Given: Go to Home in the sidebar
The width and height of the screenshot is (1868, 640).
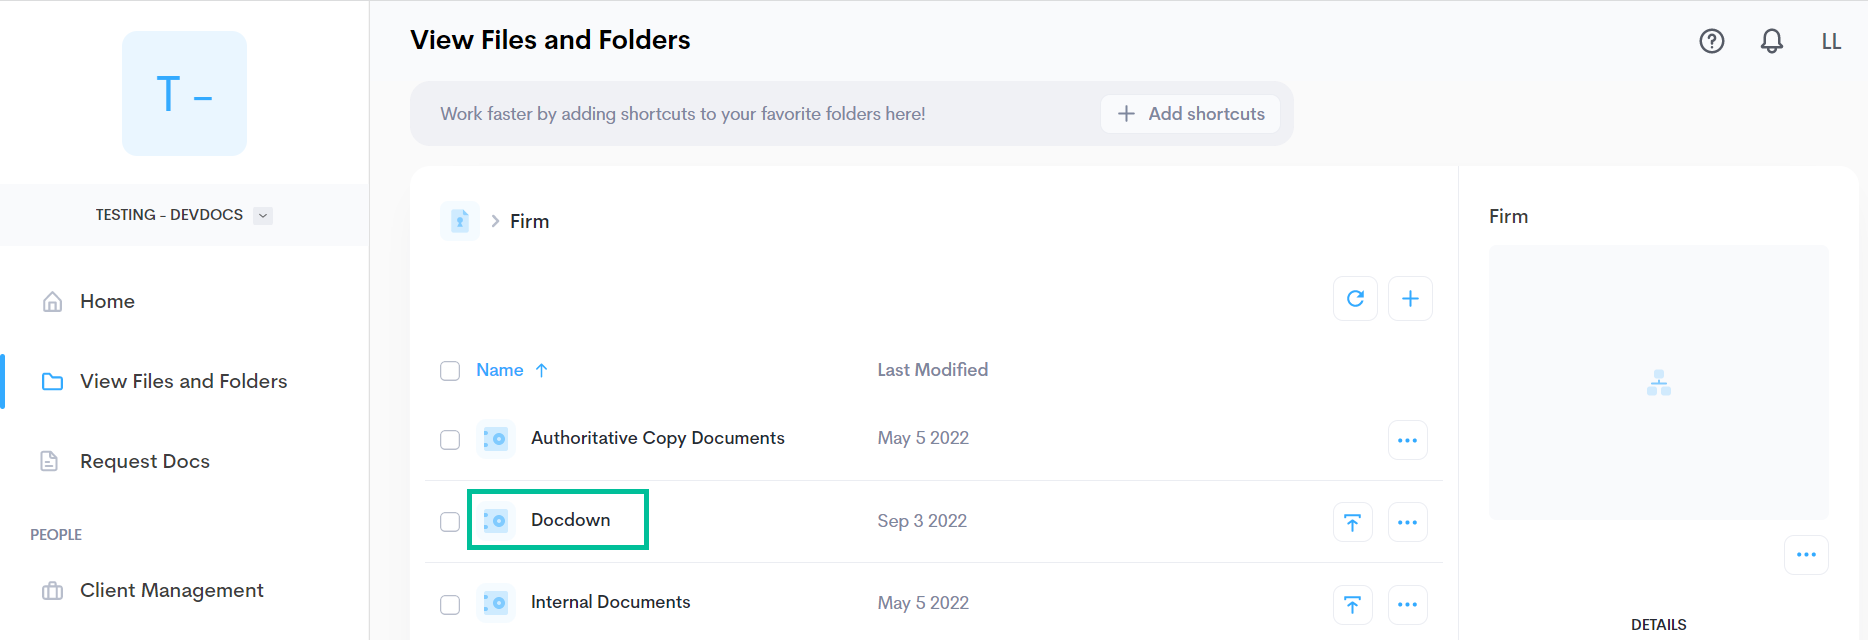Looking at the screenshot, I should [x=107, y=302].
